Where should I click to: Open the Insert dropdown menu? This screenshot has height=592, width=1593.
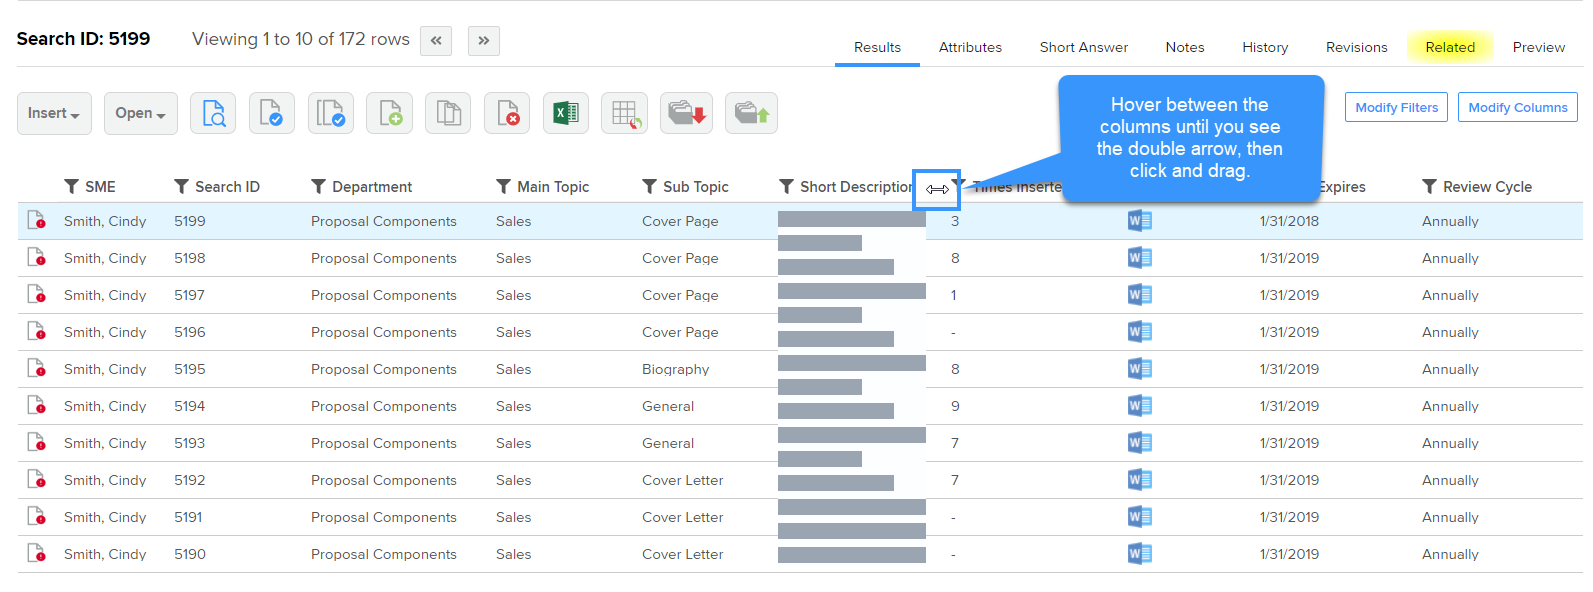pyautogui.click(x=54, y=113)
